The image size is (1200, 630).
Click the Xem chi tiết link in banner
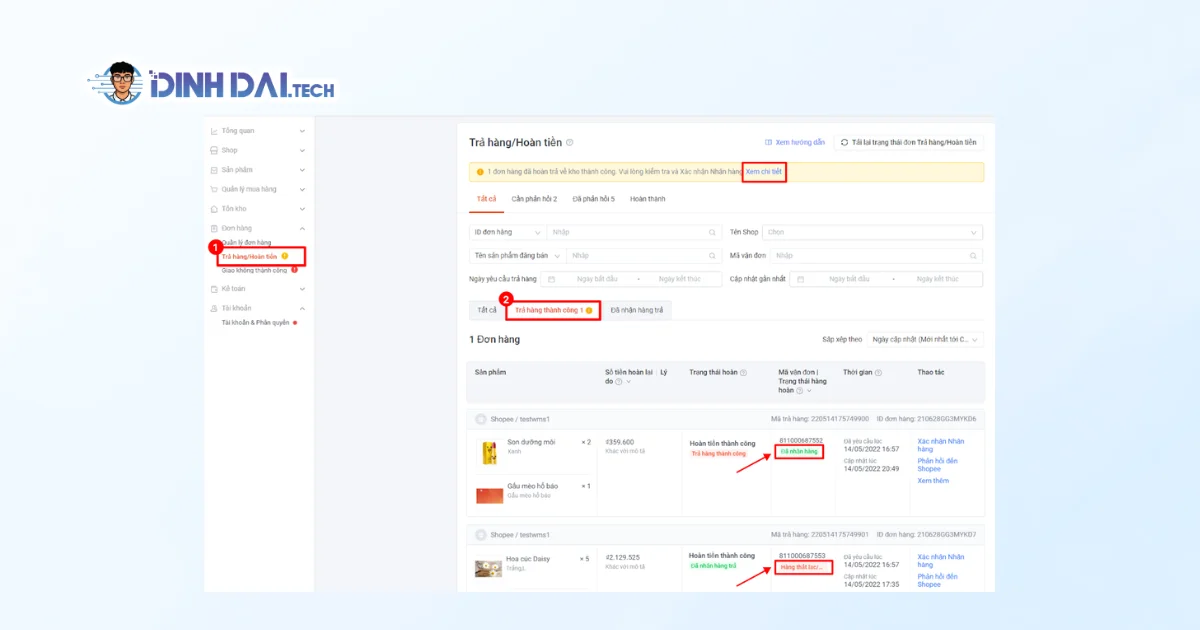pyautogui.click(x=764, y=172)
